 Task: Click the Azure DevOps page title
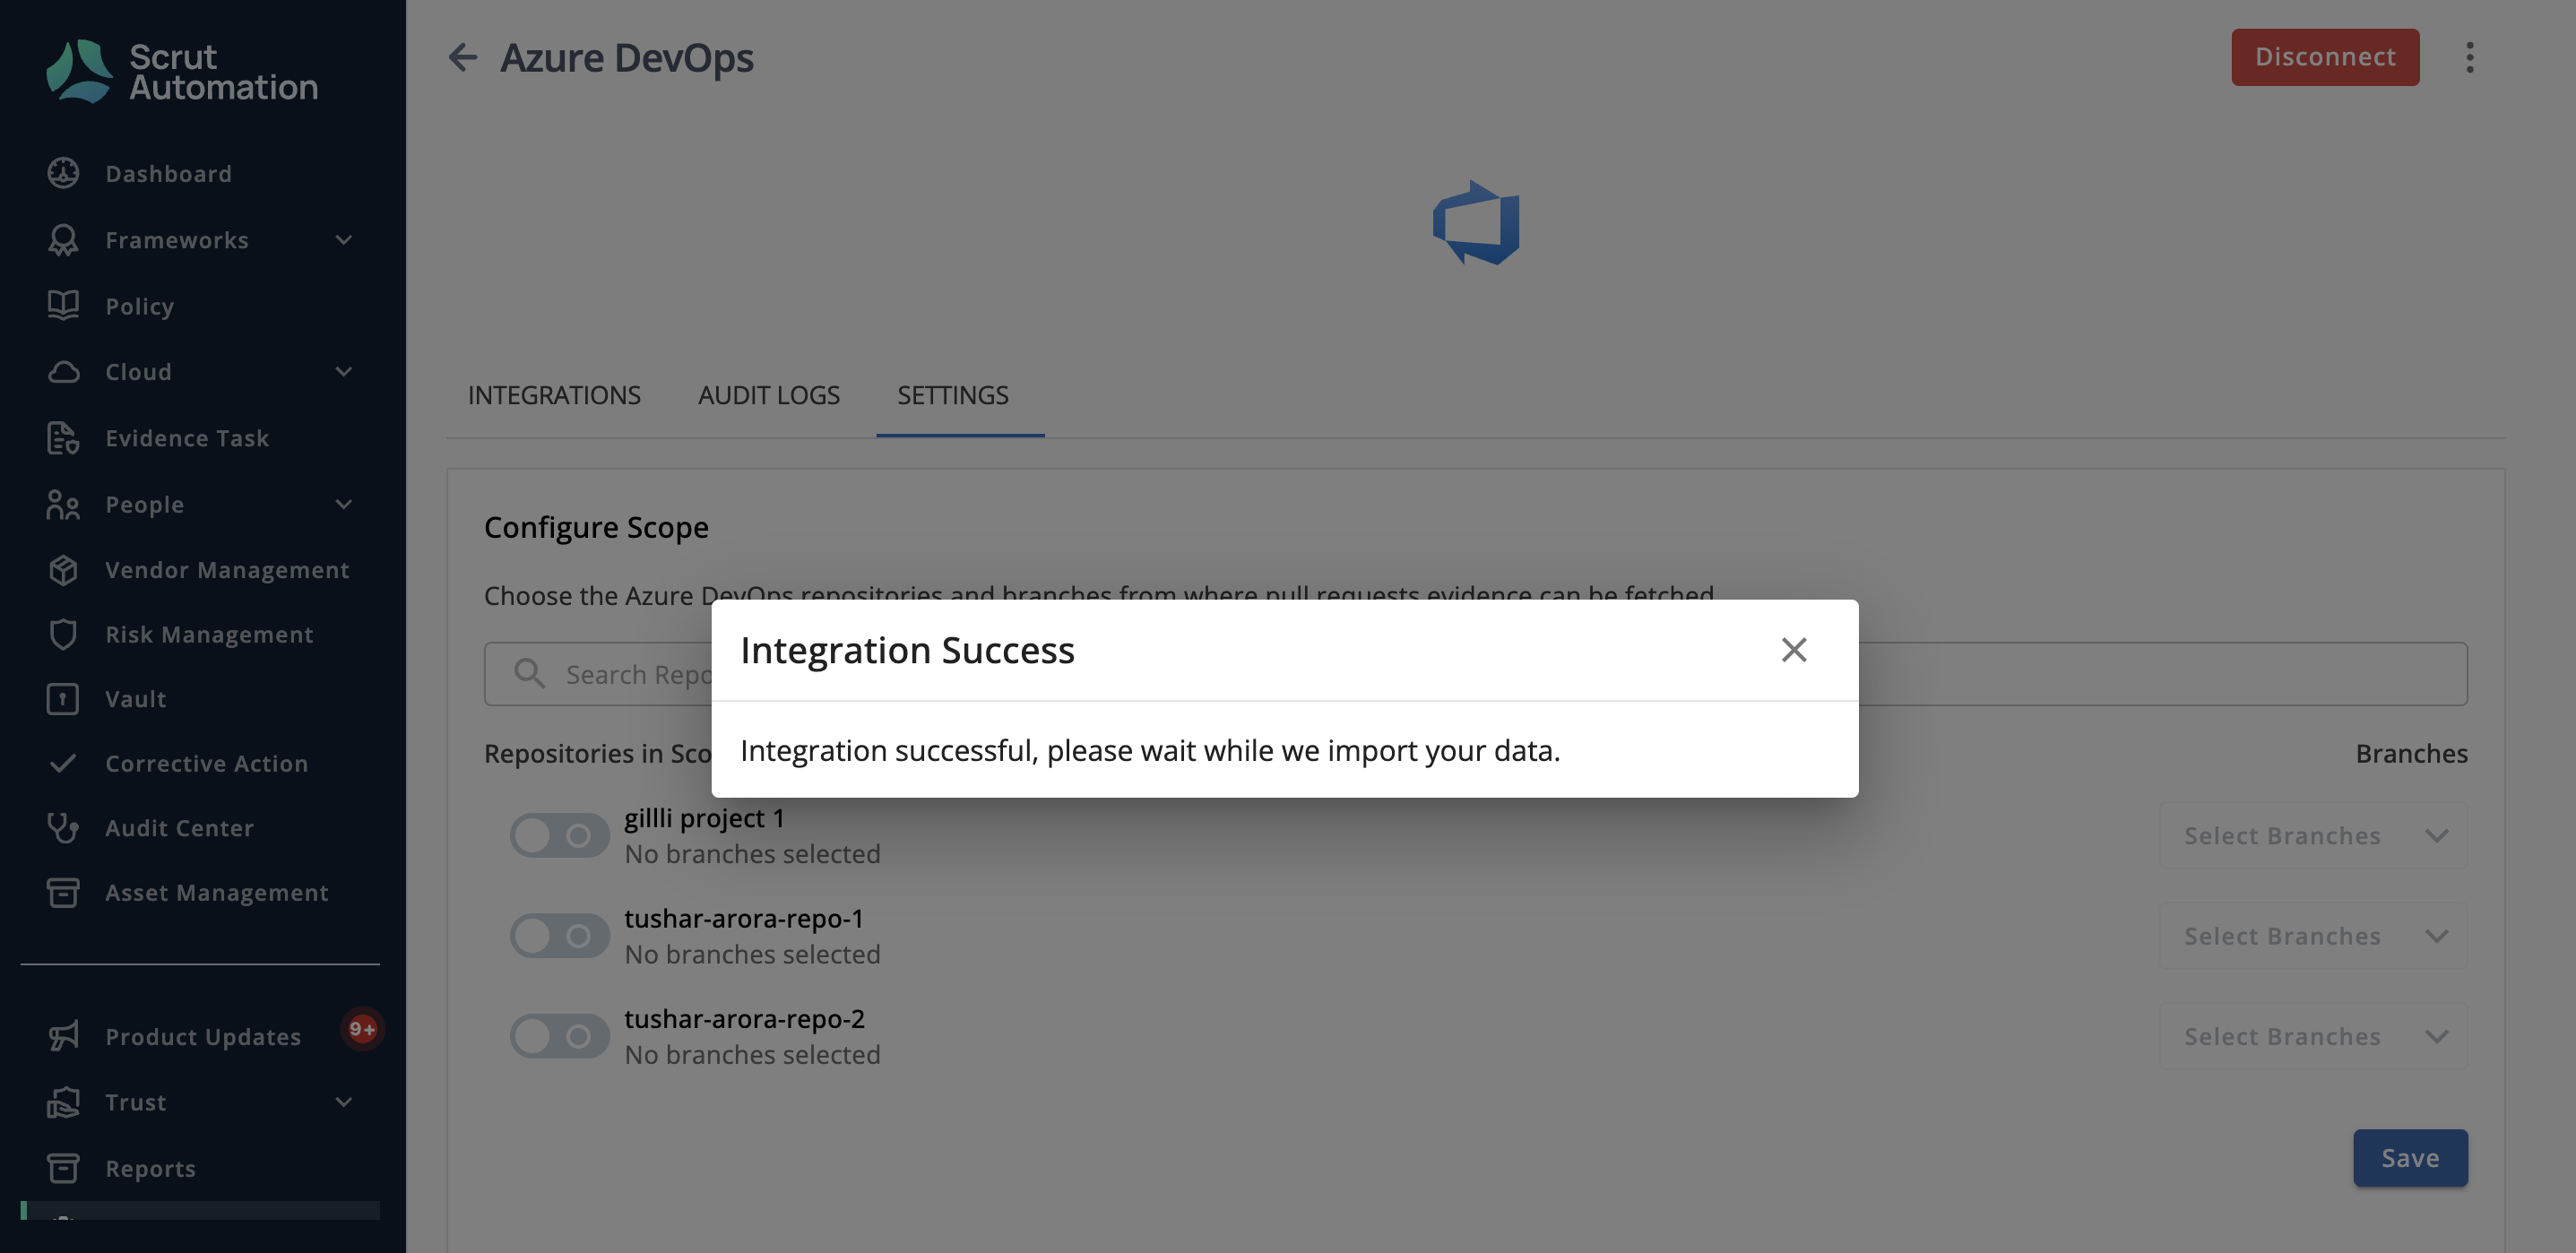pos(627,57)
